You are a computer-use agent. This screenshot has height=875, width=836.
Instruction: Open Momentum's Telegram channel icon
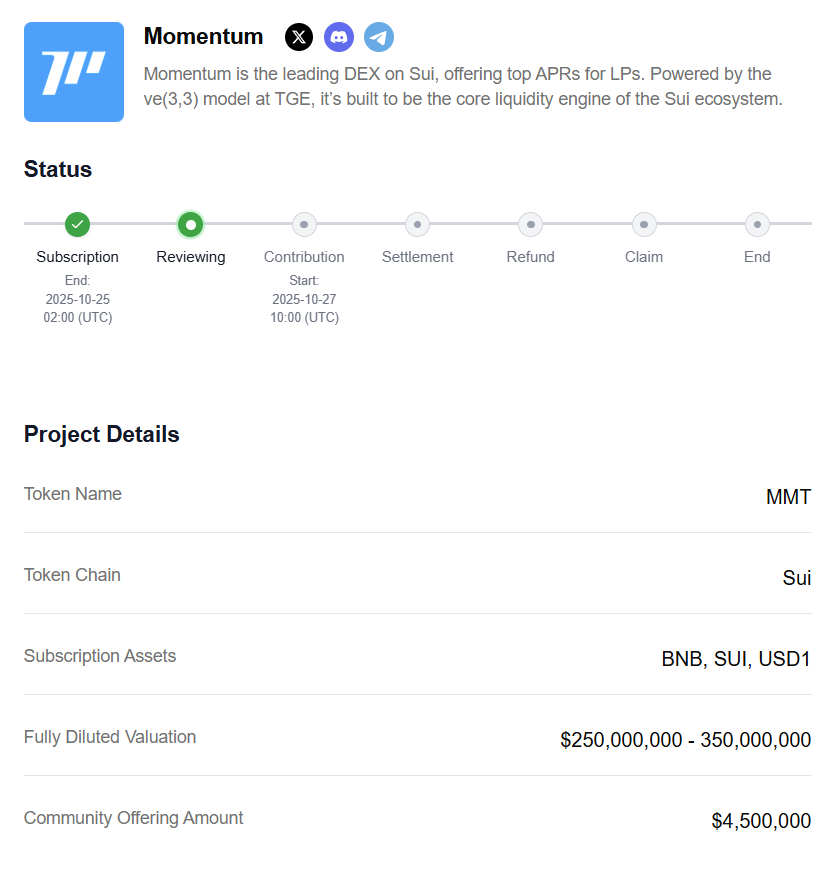[379, 37]
